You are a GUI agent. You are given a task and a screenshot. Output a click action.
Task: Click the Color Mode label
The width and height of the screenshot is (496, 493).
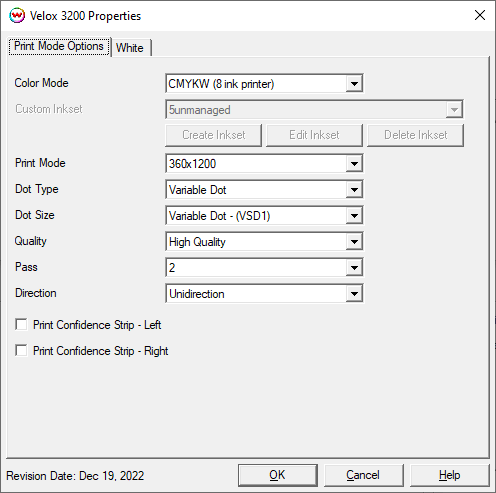41,83
